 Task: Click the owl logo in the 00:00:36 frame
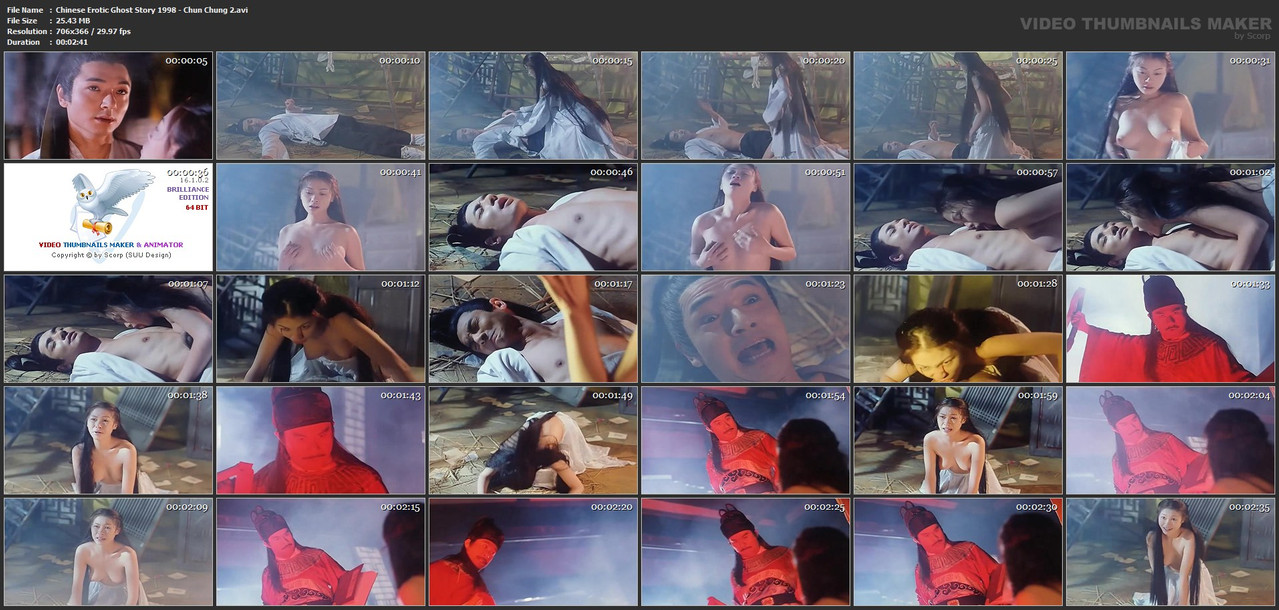click(98, 204)
